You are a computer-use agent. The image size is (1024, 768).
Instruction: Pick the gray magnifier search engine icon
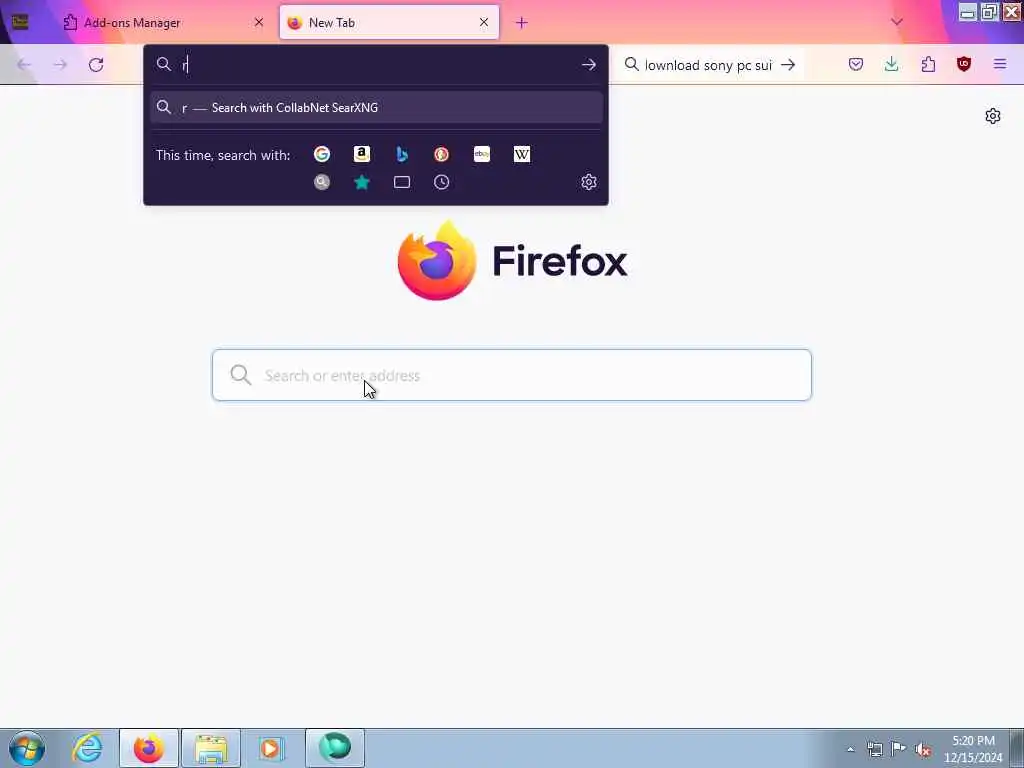point(321,182)
